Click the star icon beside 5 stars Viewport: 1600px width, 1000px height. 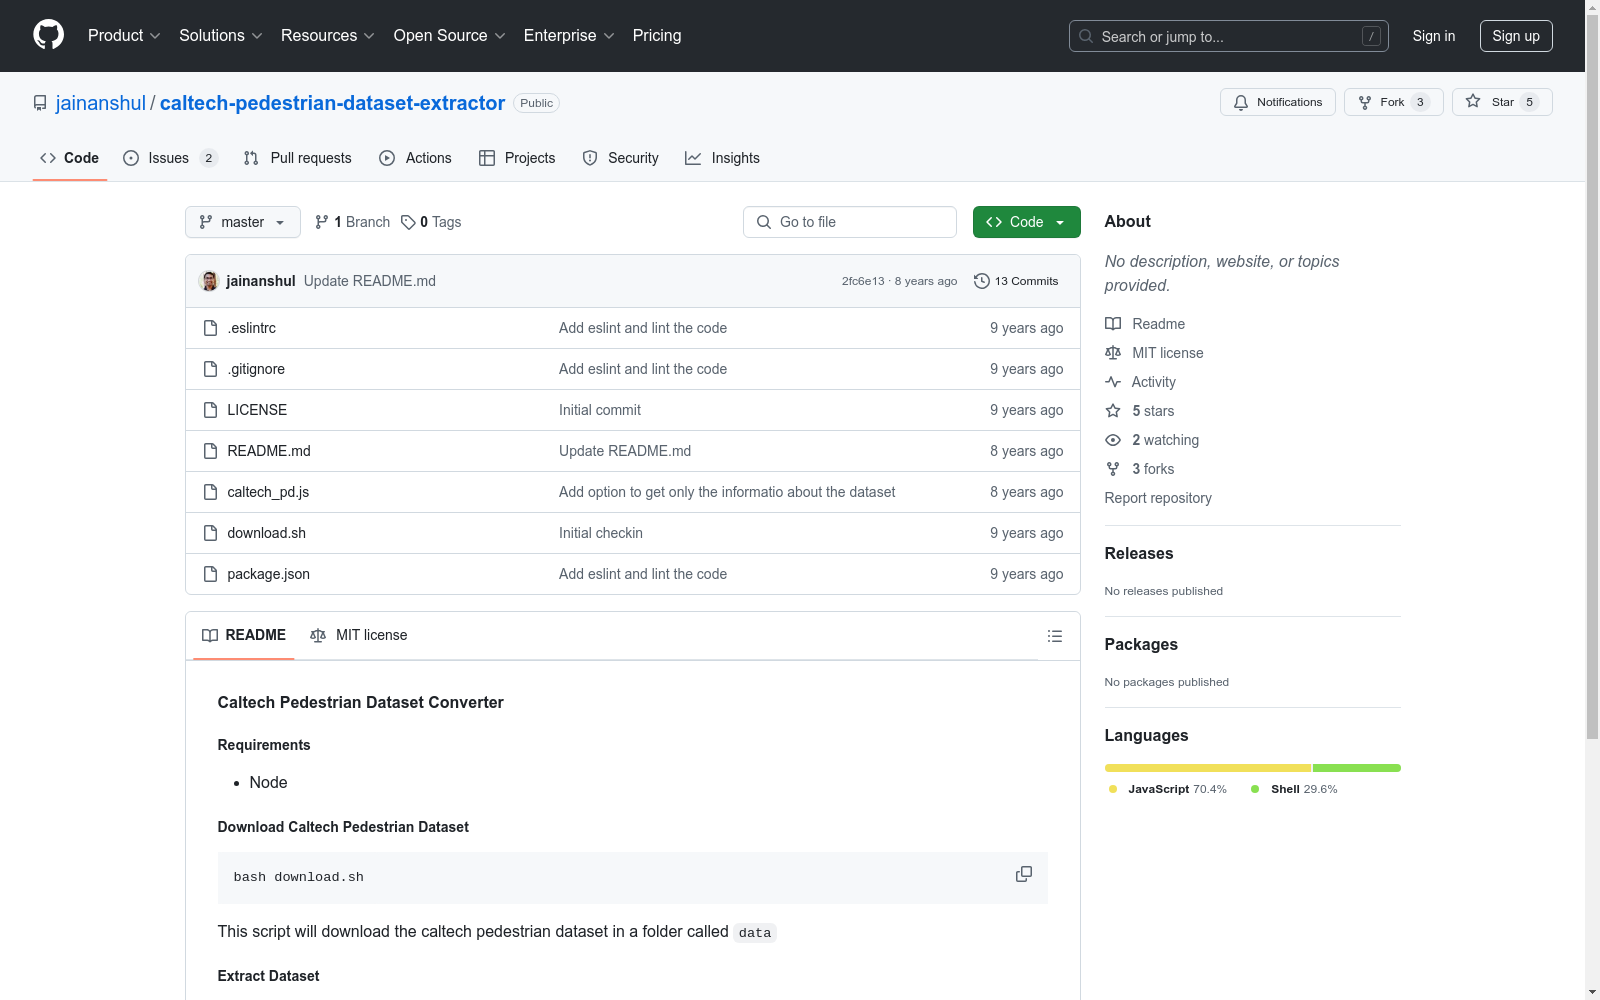click(x=1113, y=411)
